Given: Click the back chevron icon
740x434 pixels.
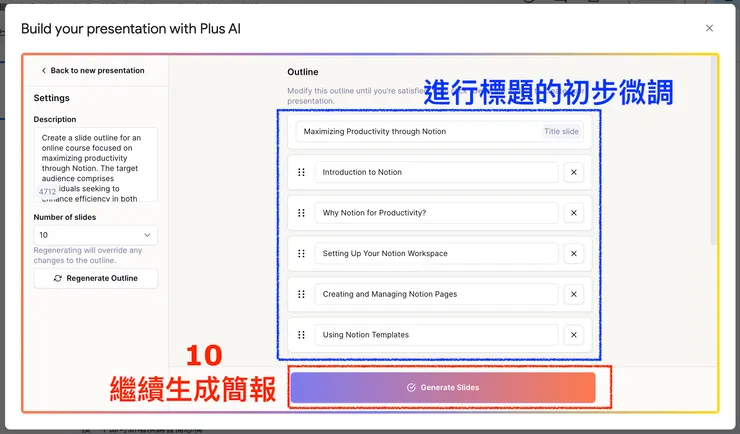Looking at the screenshot, I should (x=43, y=70).
